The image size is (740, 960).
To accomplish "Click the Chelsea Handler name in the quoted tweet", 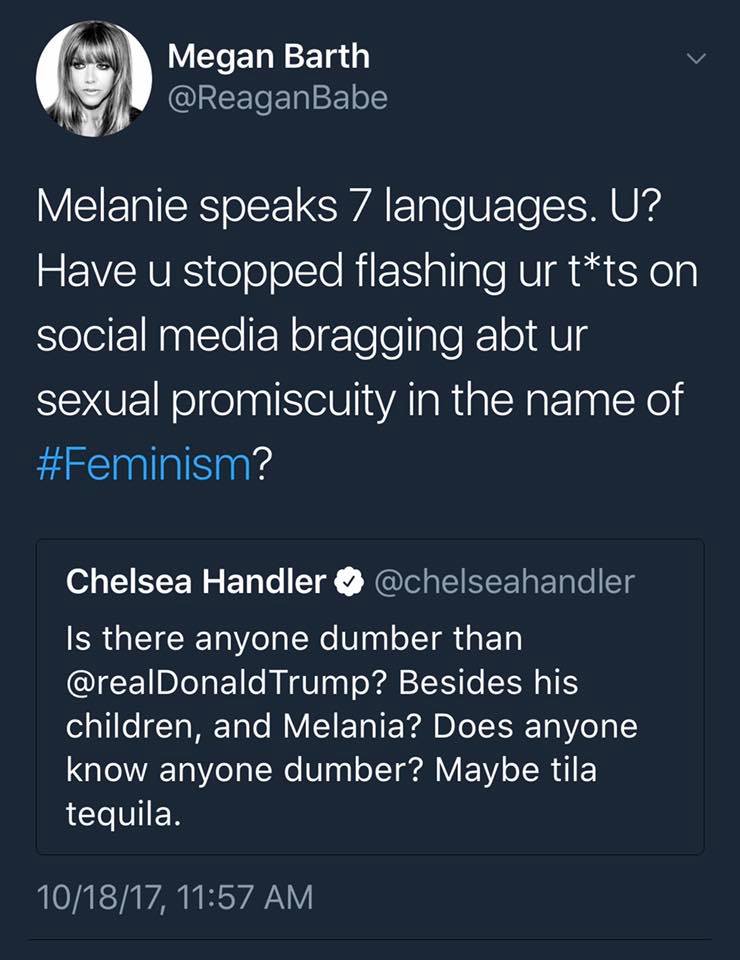I will (x=196, y=582).
